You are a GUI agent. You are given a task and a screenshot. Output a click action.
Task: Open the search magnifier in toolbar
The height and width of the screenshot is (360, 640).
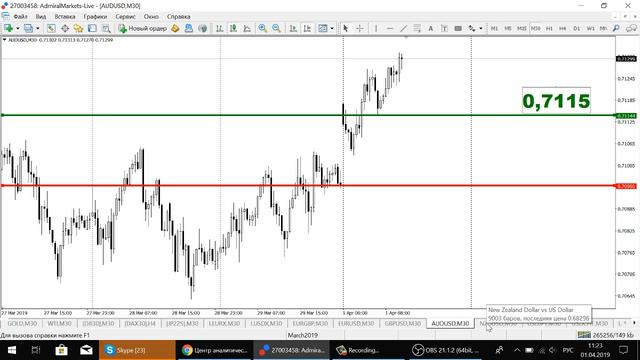[x=616, y=28]
